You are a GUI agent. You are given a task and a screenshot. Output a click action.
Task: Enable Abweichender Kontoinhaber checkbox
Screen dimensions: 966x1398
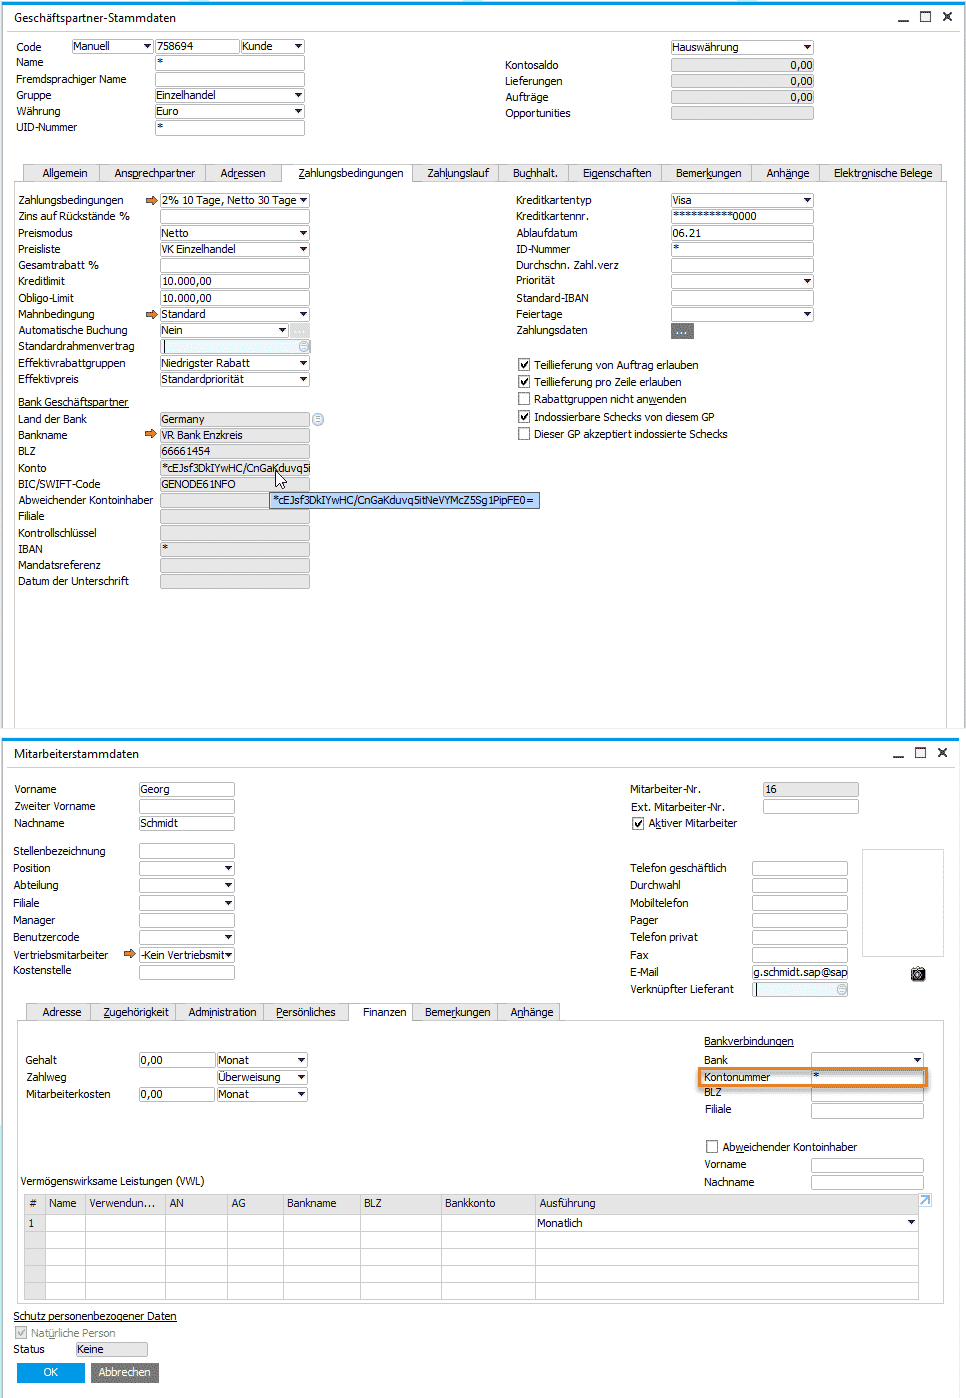[712, 1147]
